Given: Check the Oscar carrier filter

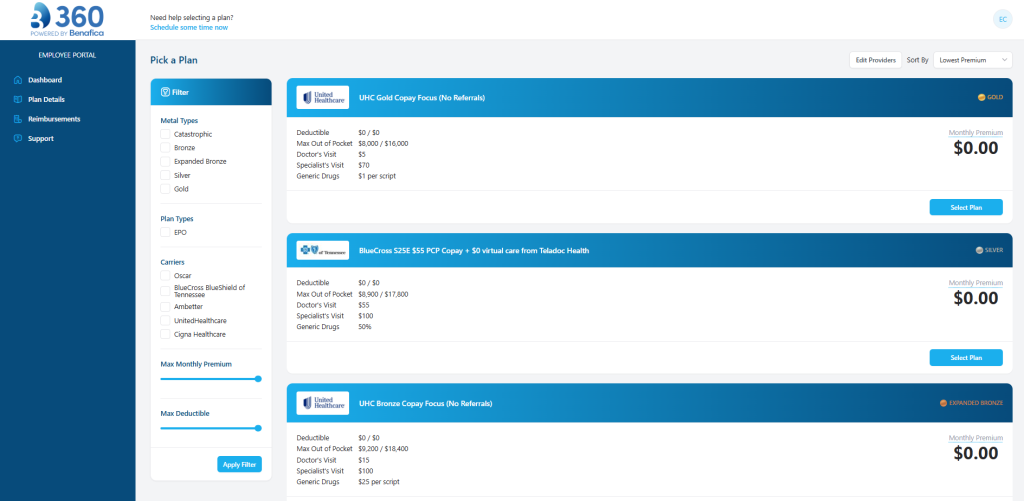Looking at the screenshot, I should (165, 276).
